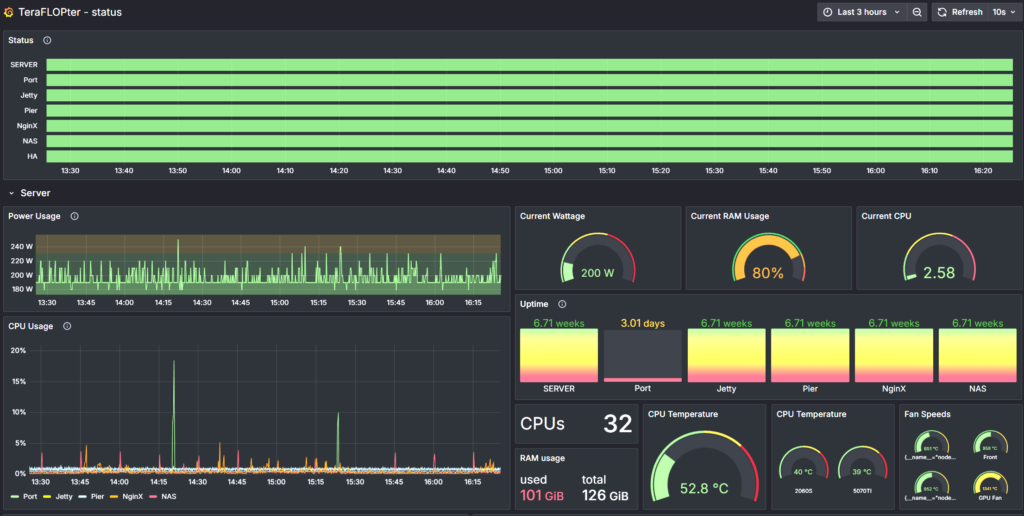Click the Grafana logo icon

coord(9,12)
